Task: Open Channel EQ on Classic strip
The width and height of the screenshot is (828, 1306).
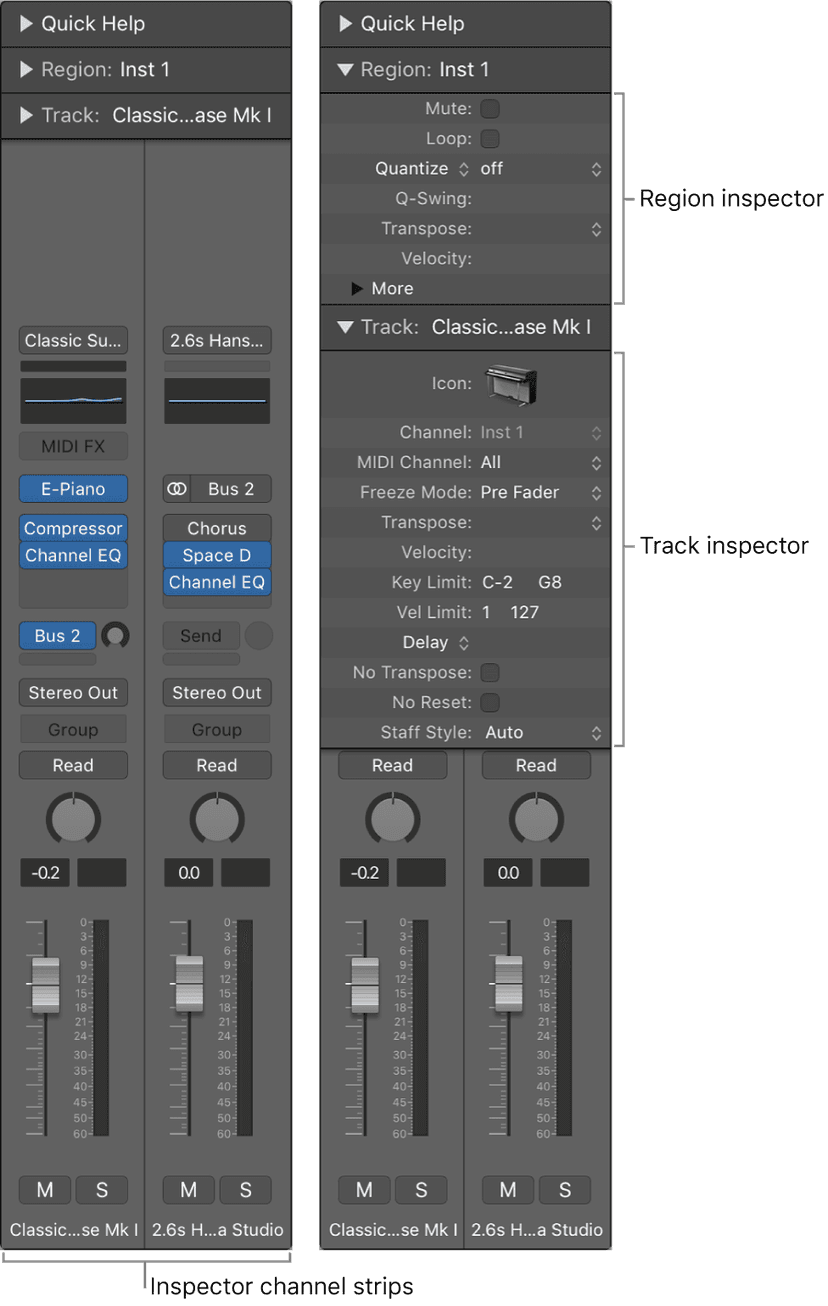Action: pos(73,555)
